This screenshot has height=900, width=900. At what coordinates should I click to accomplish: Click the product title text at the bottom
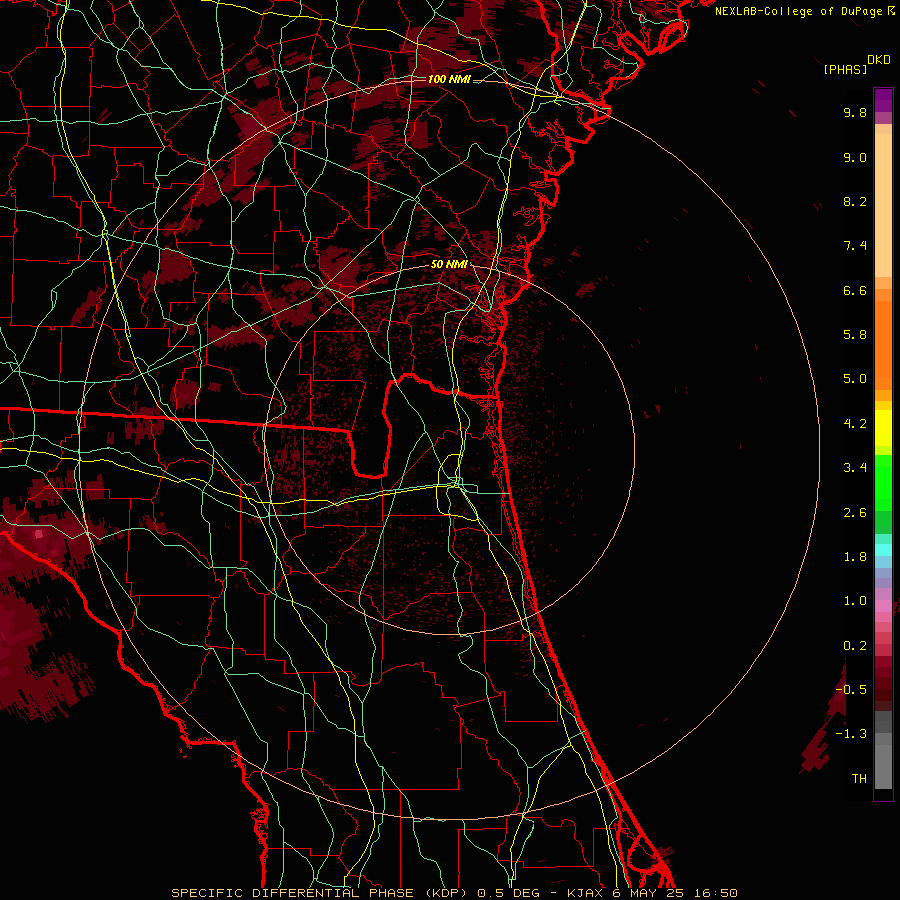point(454,893)
